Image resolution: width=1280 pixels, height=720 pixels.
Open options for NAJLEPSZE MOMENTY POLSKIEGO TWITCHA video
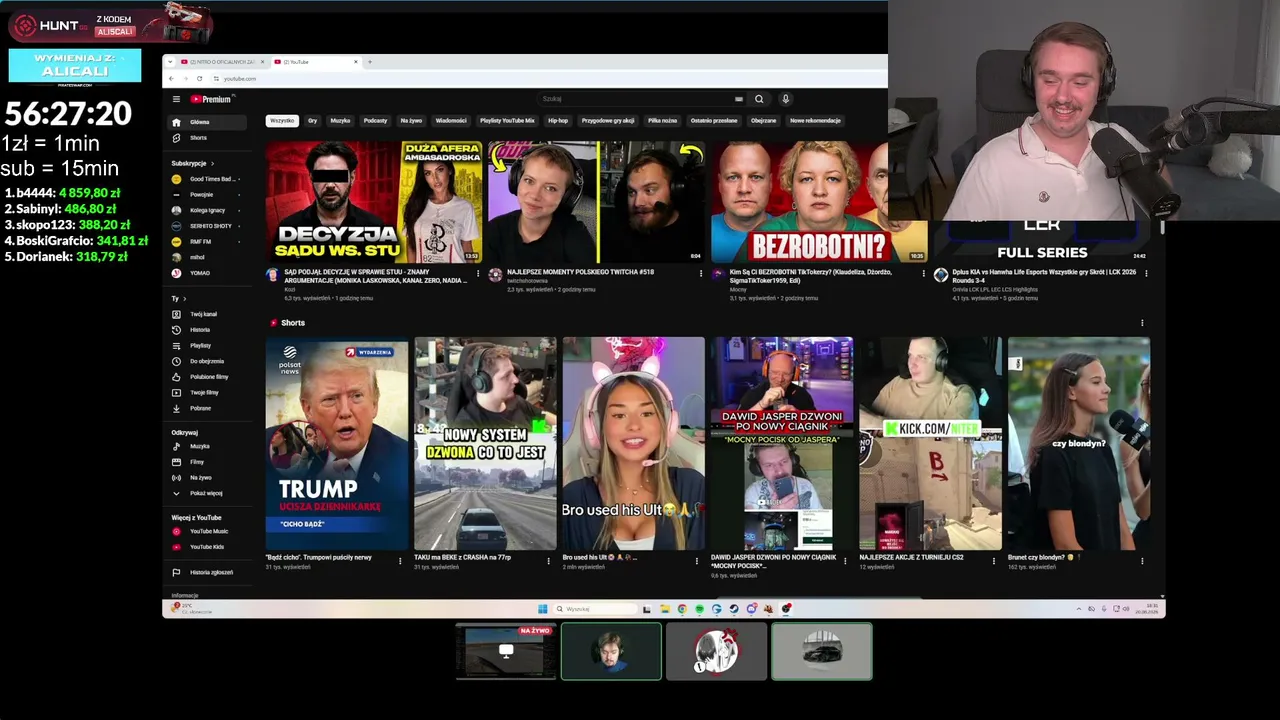point(700,273)
